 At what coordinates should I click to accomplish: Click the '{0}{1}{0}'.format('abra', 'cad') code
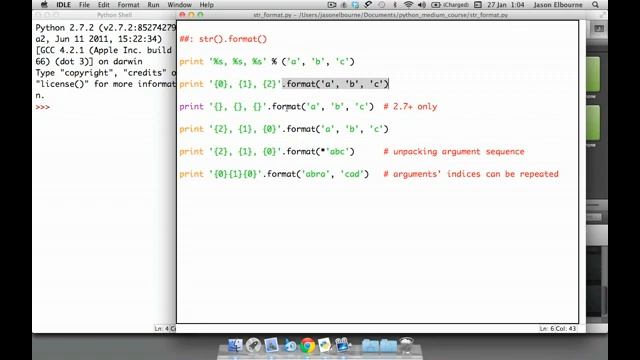(x=289, y=174)
